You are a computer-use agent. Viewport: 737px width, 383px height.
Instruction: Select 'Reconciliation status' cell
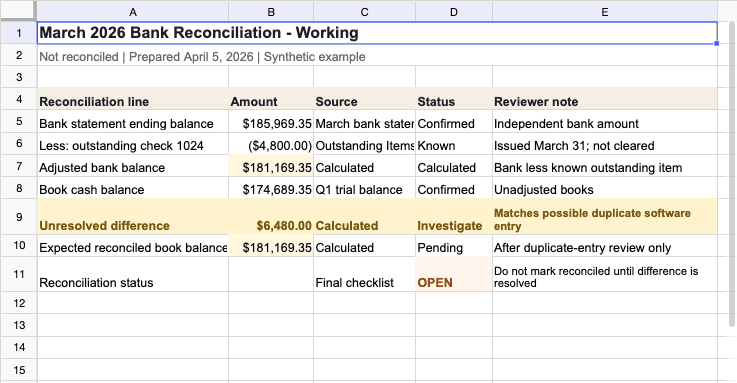coord(133,274)
